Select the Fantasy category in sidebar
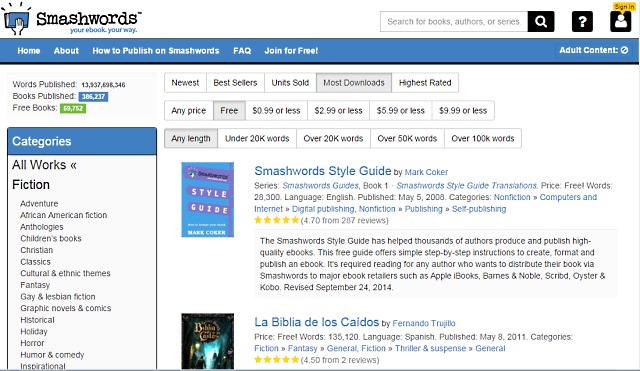Viewport: 640px width, 371px height. pos(35,285)
